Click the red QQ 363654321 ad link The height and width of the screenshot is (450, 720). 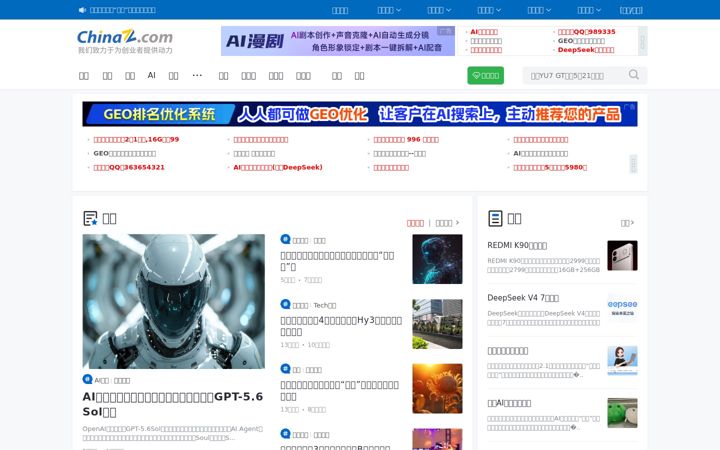[129, 168]
